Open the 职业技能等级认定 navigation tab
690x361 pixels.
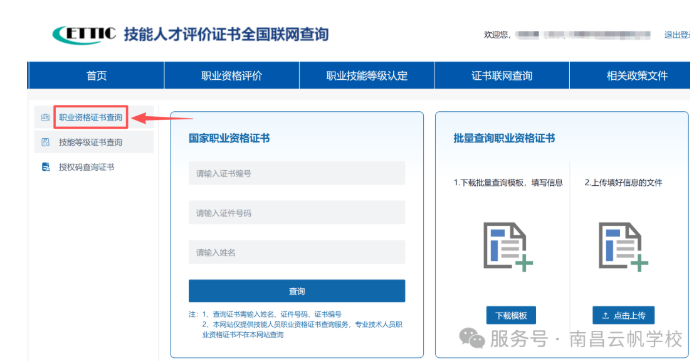pos(367,76)
